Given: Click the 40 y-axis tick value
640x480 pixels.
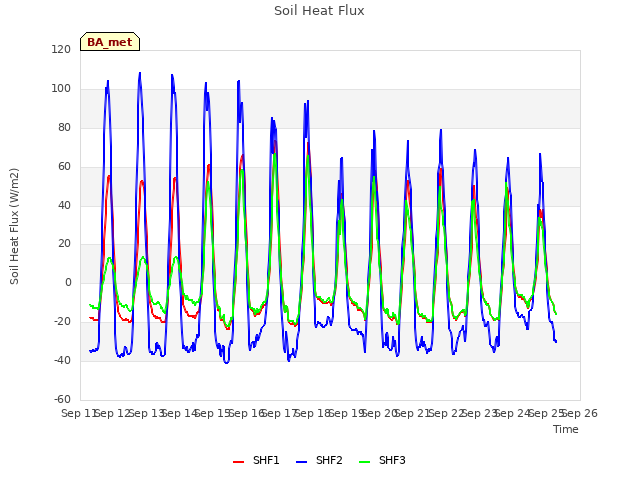Looking at the screenshot, I should pos(64,205).
